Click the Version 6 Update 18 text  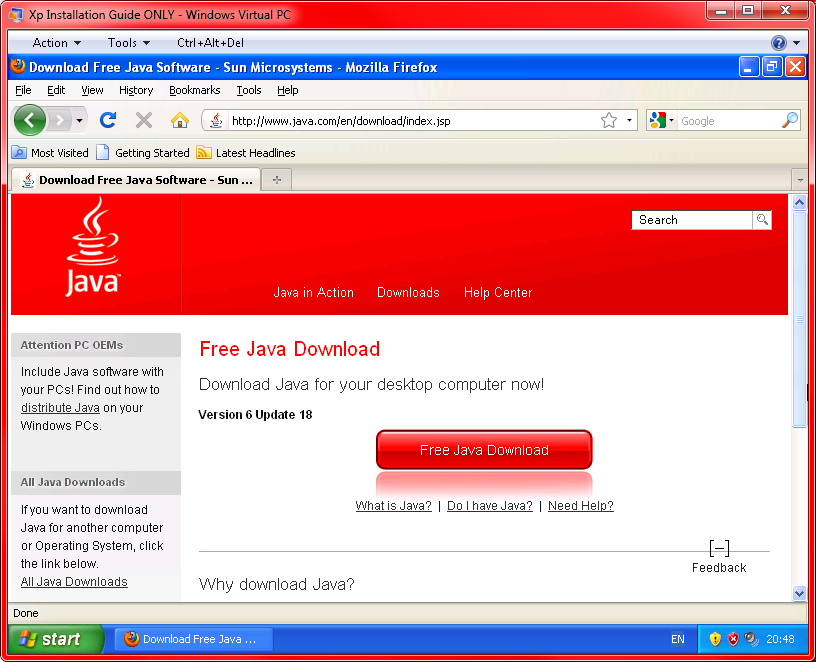coord(255,414)
